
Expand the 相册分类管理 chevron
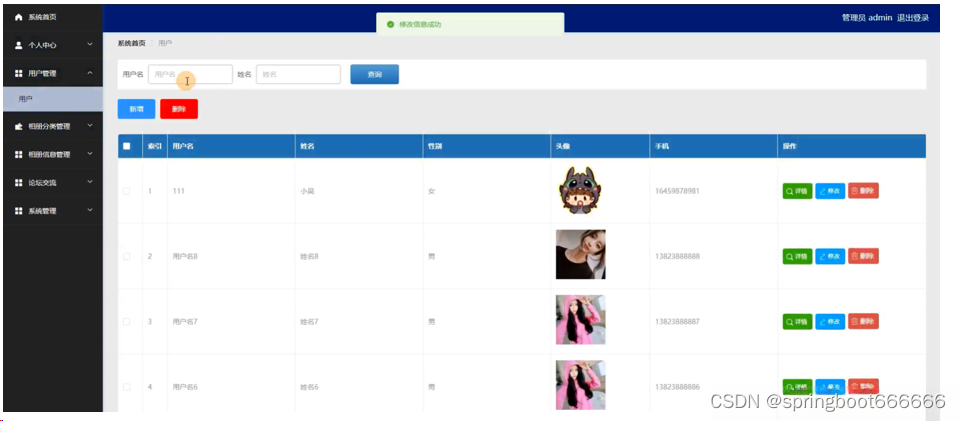(90, 126)
